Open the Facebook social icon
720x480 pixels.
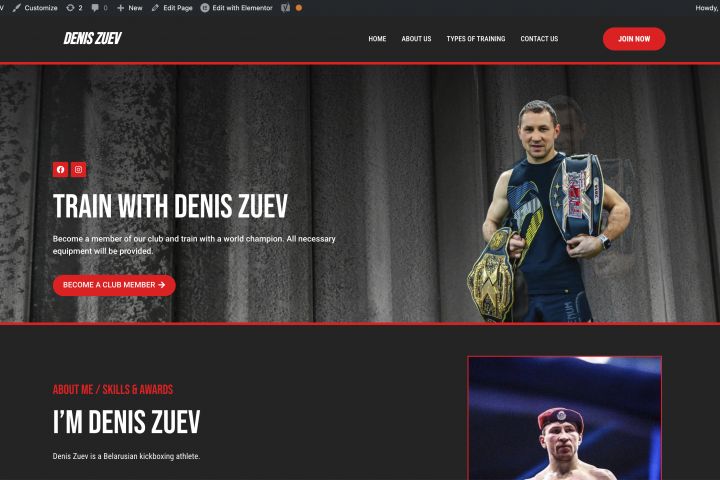(x=61, y=169)
